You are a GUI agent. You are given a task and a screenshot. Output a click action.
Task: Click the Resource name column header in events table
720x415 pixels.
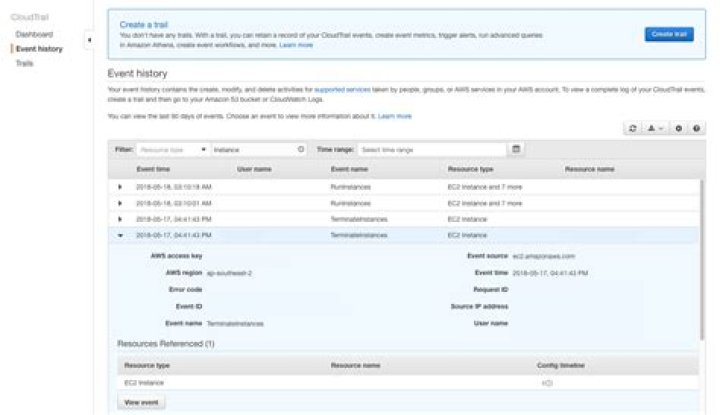coord(589,169)
